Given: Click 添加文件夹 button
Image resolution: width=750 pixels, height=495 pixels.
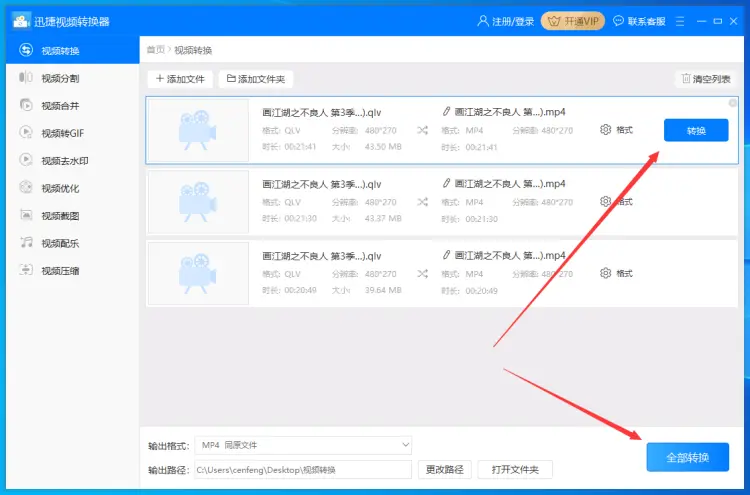Looking at the screenshot, I should [x=256, y=79].
